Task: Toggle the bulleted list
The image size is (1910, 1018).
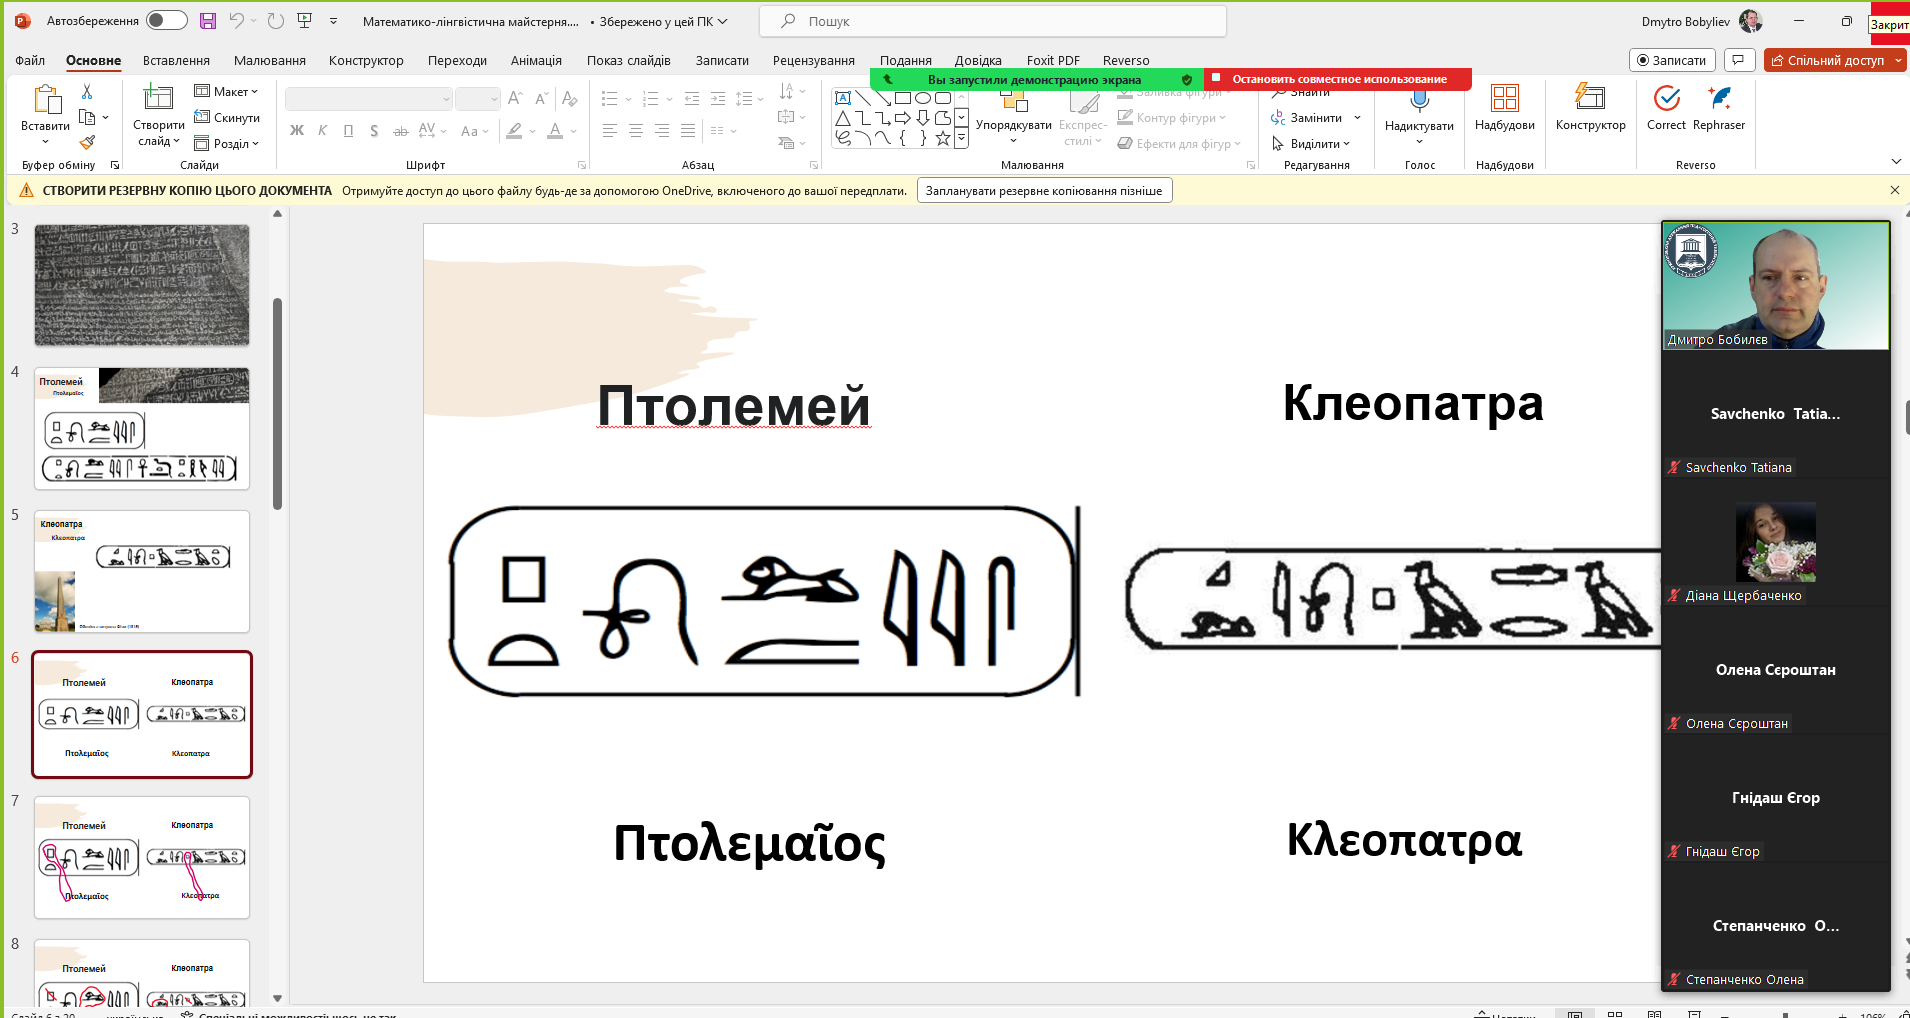Action: 609,98
